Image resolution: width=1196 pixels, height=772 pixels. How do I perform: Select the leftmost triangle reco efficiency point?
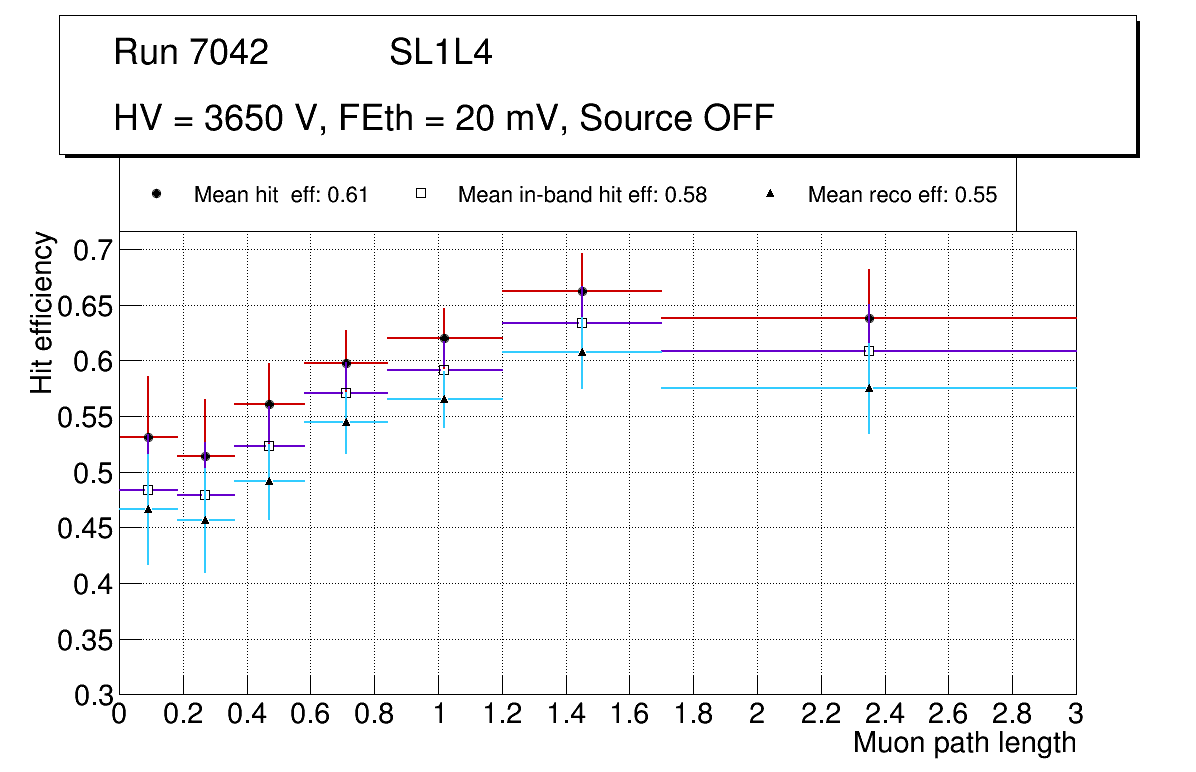[x=148, y=509]
